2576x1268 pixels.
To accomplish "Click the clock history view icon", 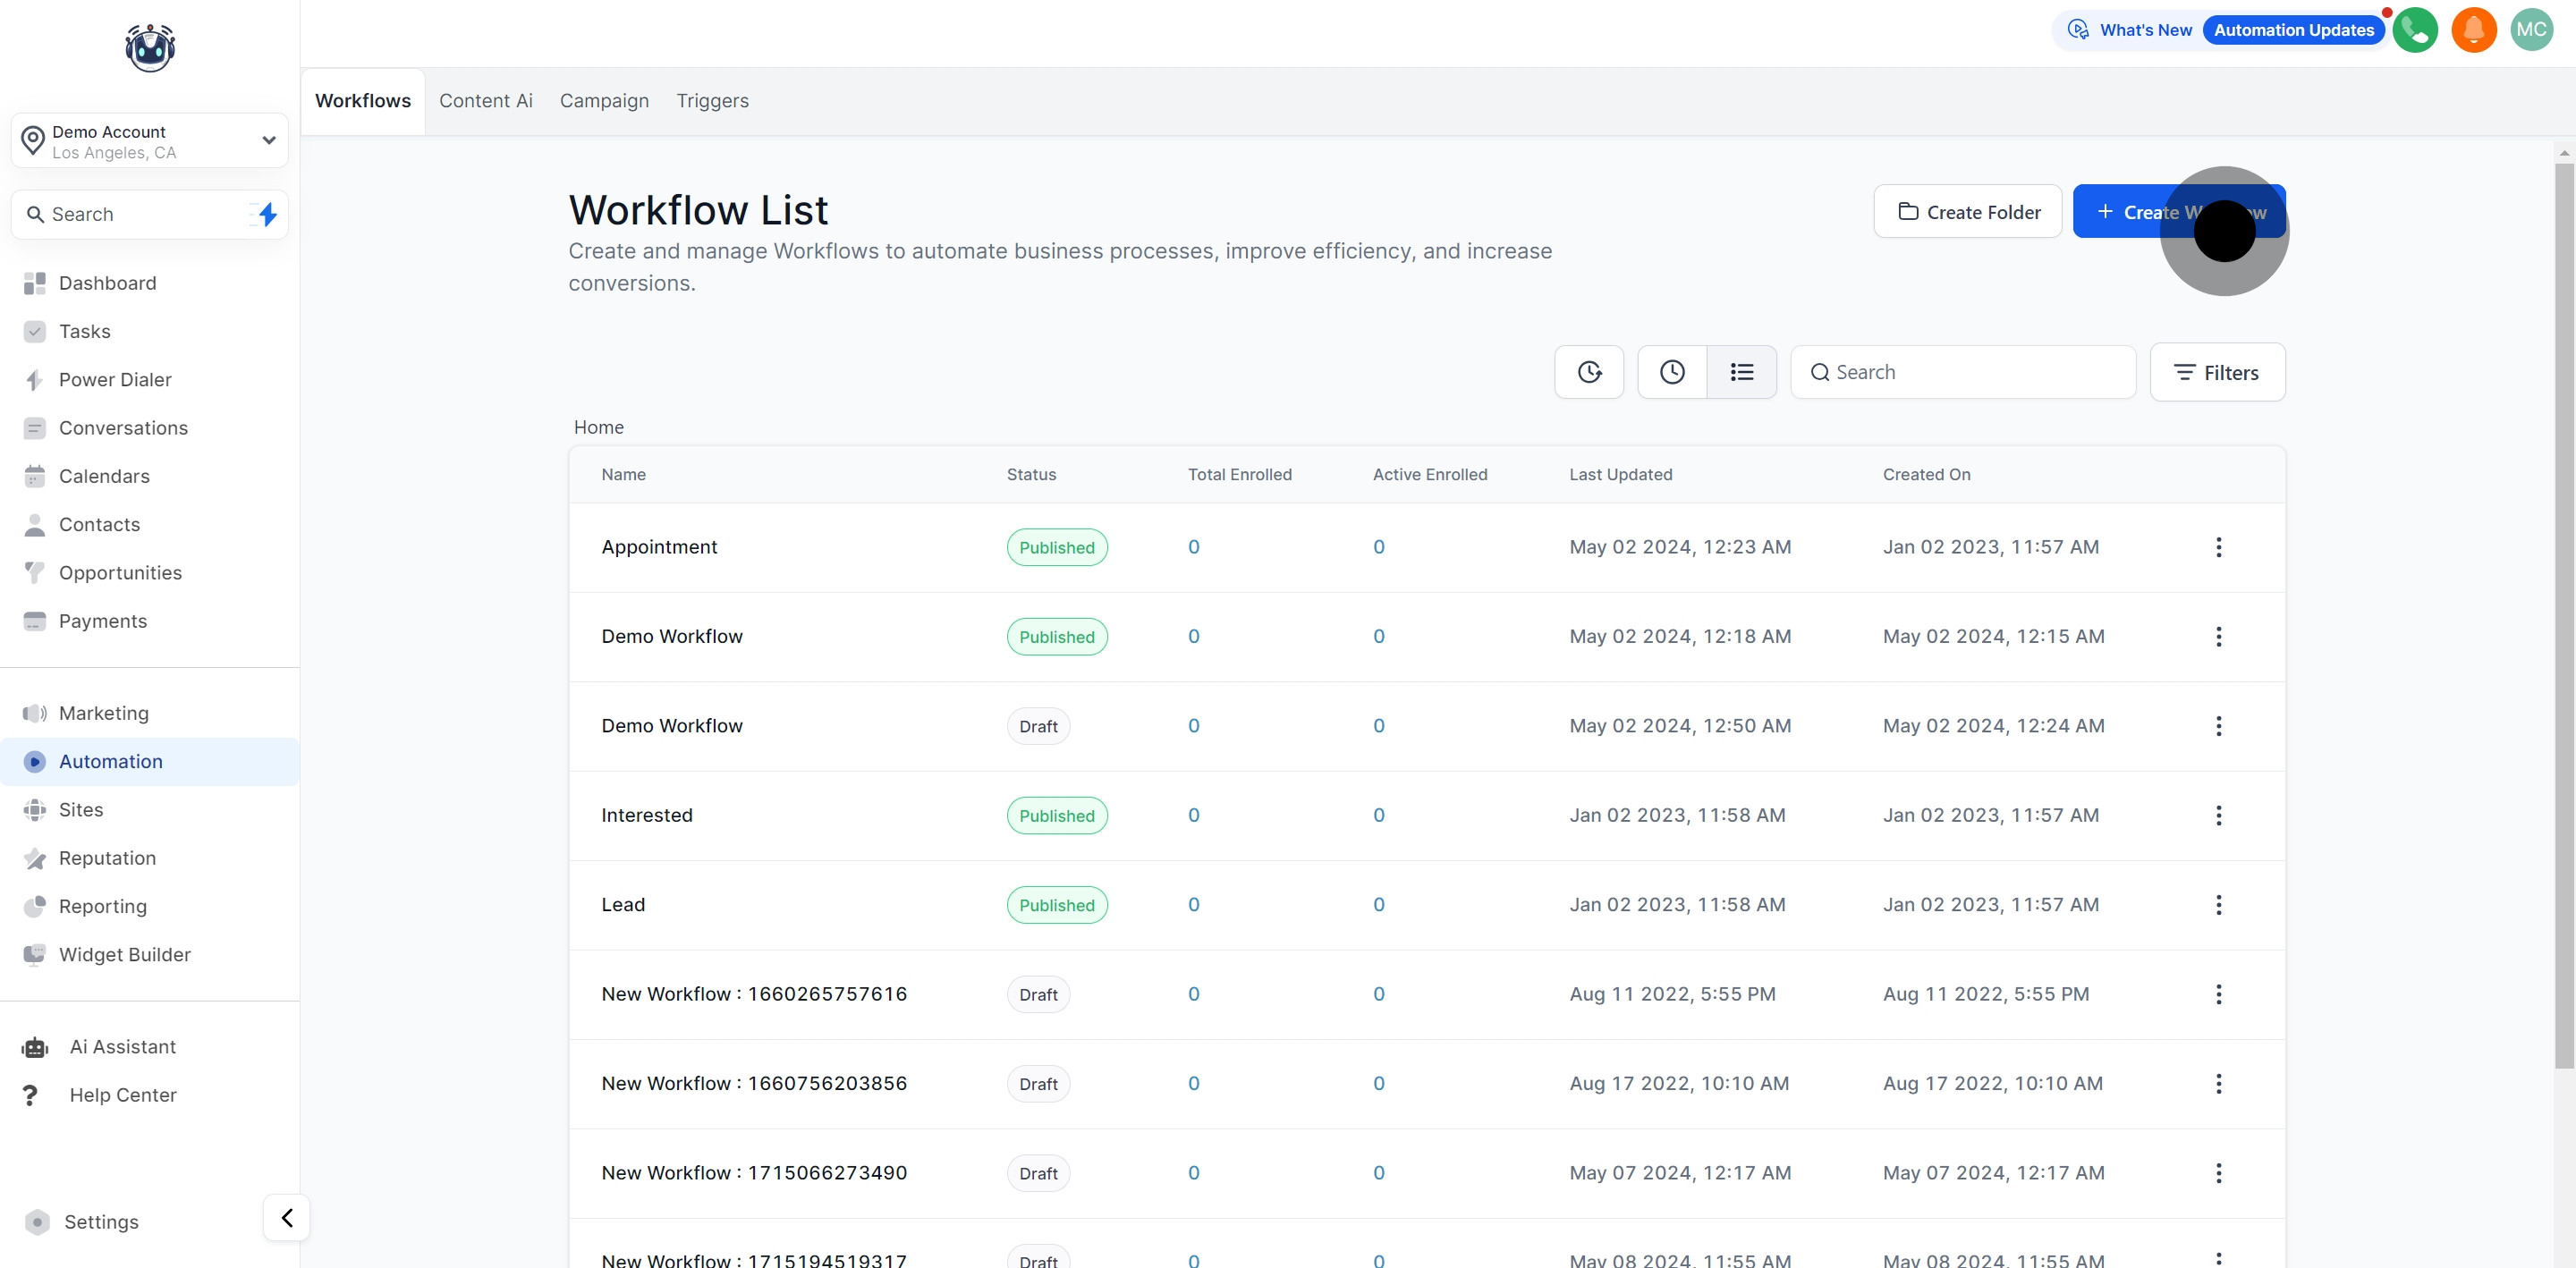I will 1671,372.
